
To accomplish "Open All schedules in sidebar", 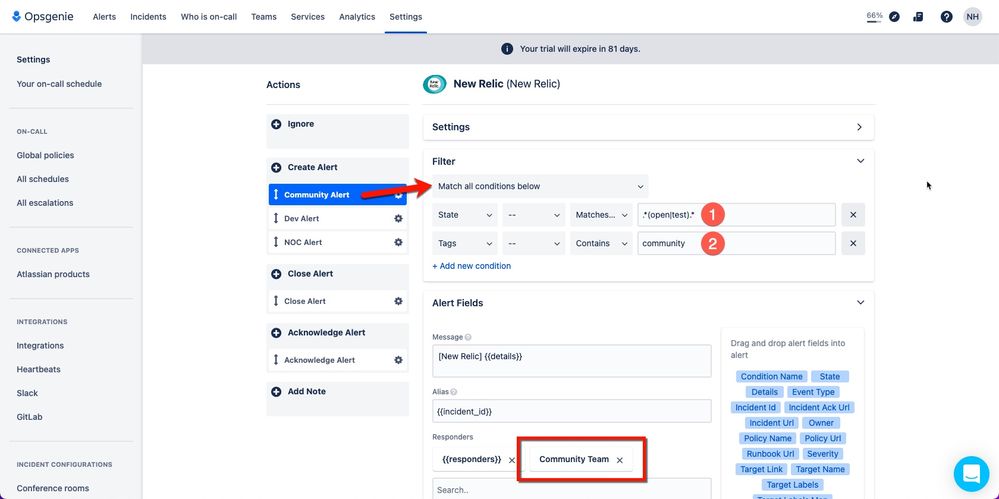I will point(43,179).
